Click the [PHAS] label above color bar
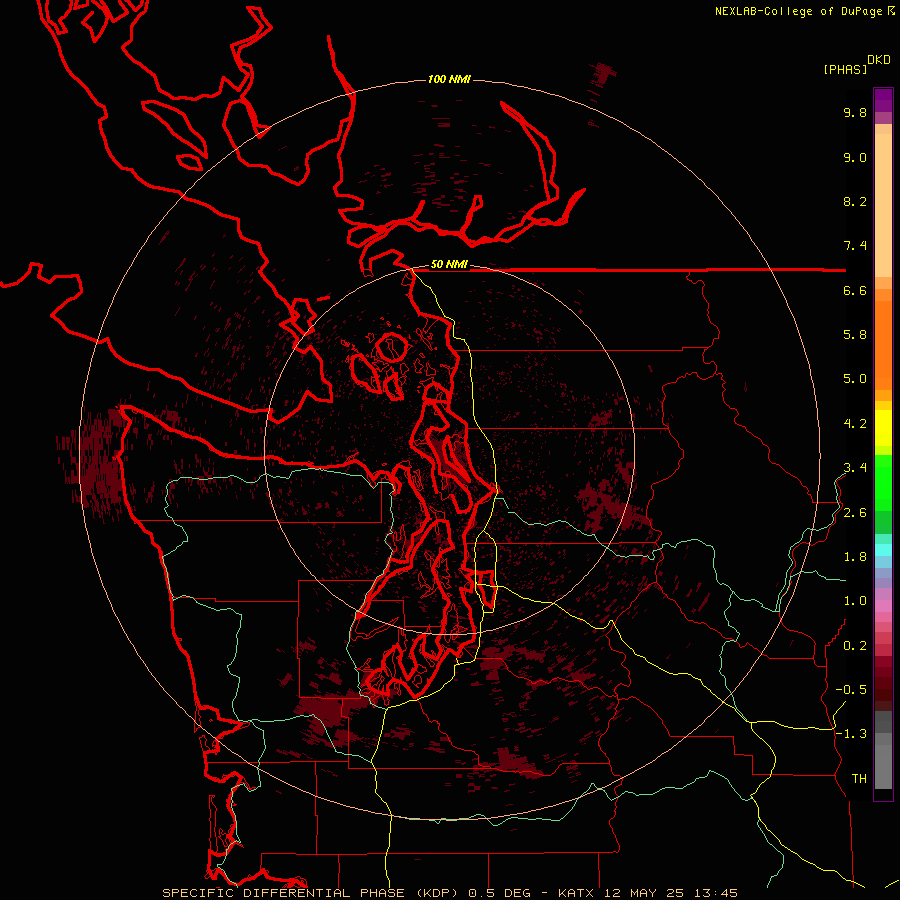The width and height of the screenshot is (900, 900). click(845, 69)
